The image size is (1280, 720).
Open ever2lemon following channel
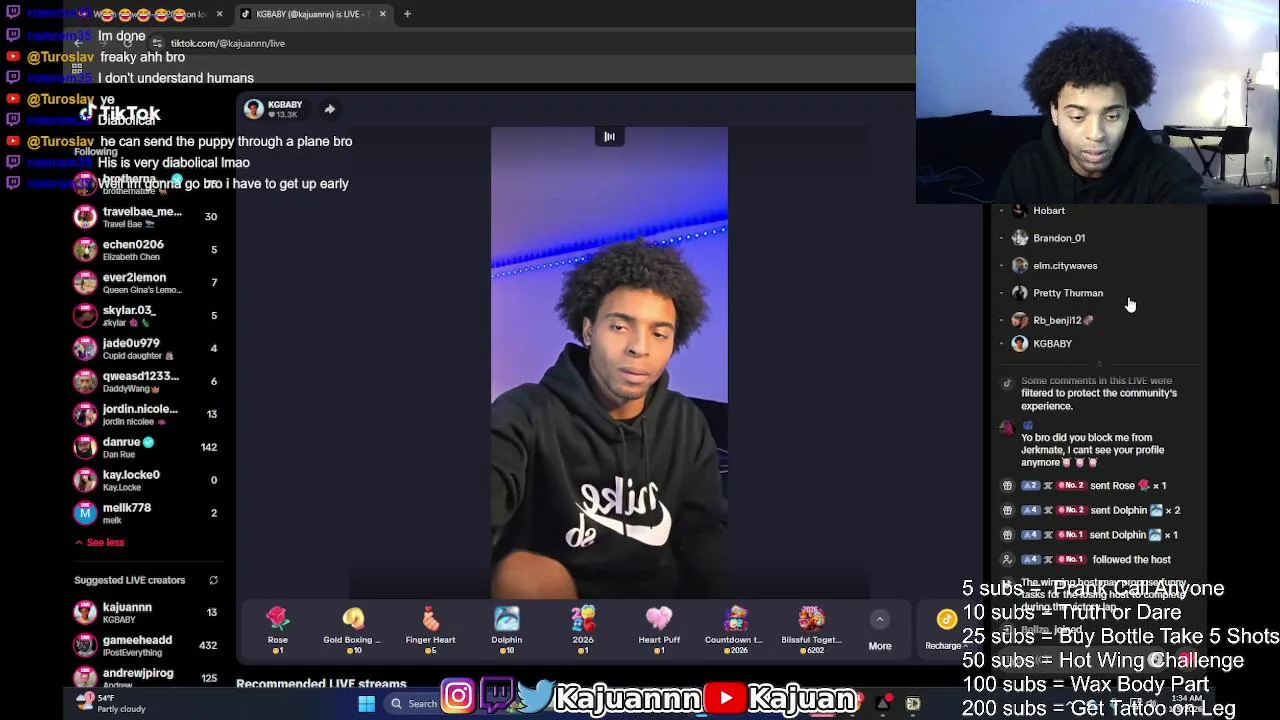pos(146,283)
